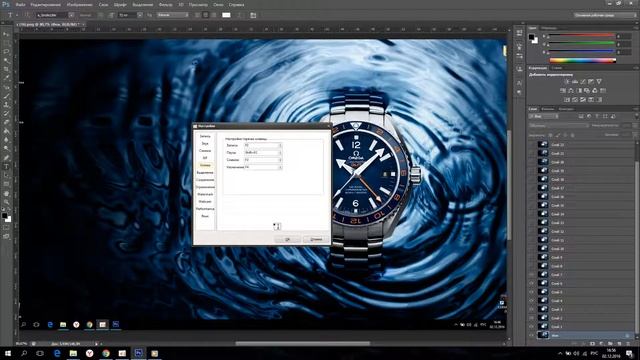
Task: Toggle visibility of the Фон layer
Action: [531, 336]
